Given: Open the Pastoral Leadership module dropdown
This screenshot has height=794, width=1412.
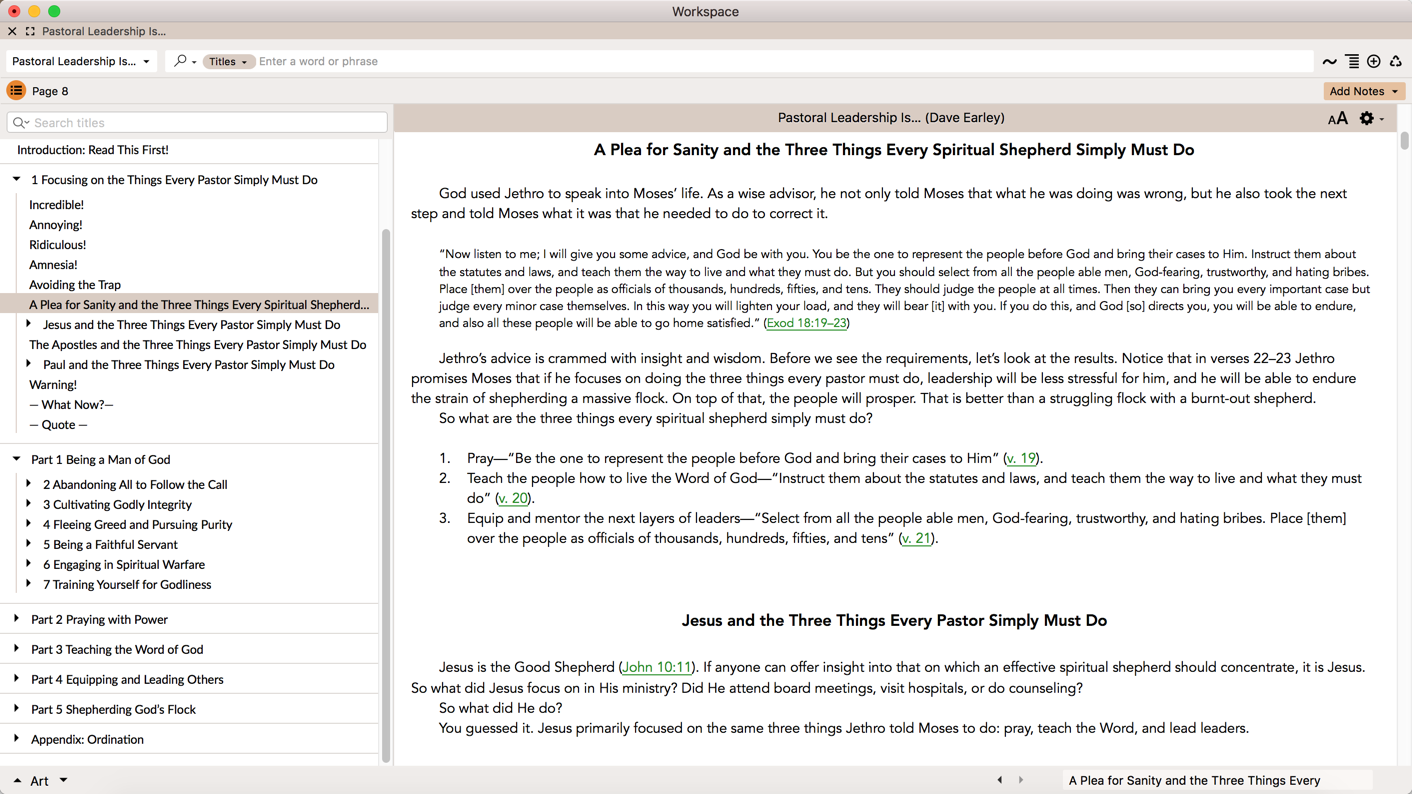Looking at the screenshot, I should (81, 62).
